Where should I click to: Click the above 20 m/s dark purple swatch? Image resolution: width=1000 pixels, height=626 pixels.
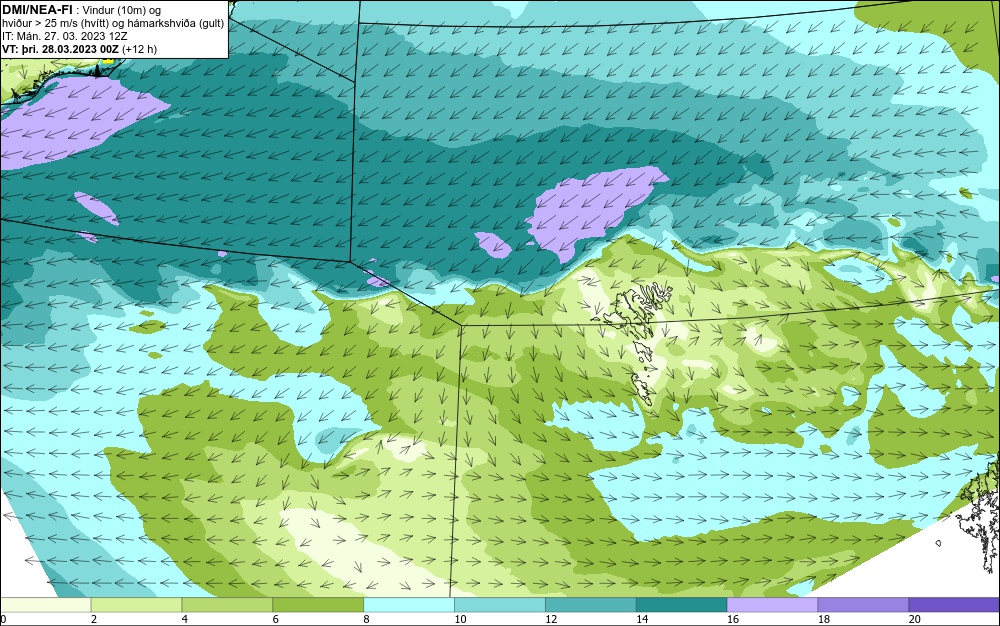(953, 604)
